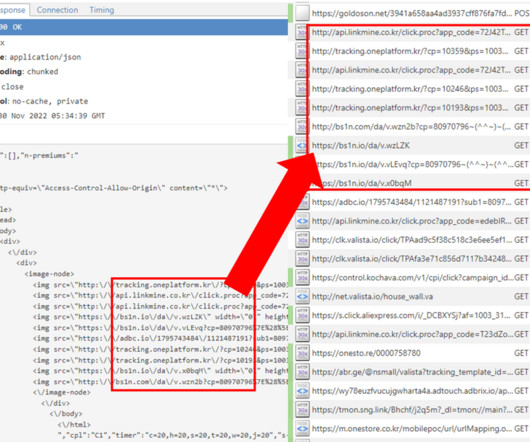Screen dimensions: 530x442
Task: Select the clk.valista.io TPAfa3e71c request URL
Action: pos(411,259)
